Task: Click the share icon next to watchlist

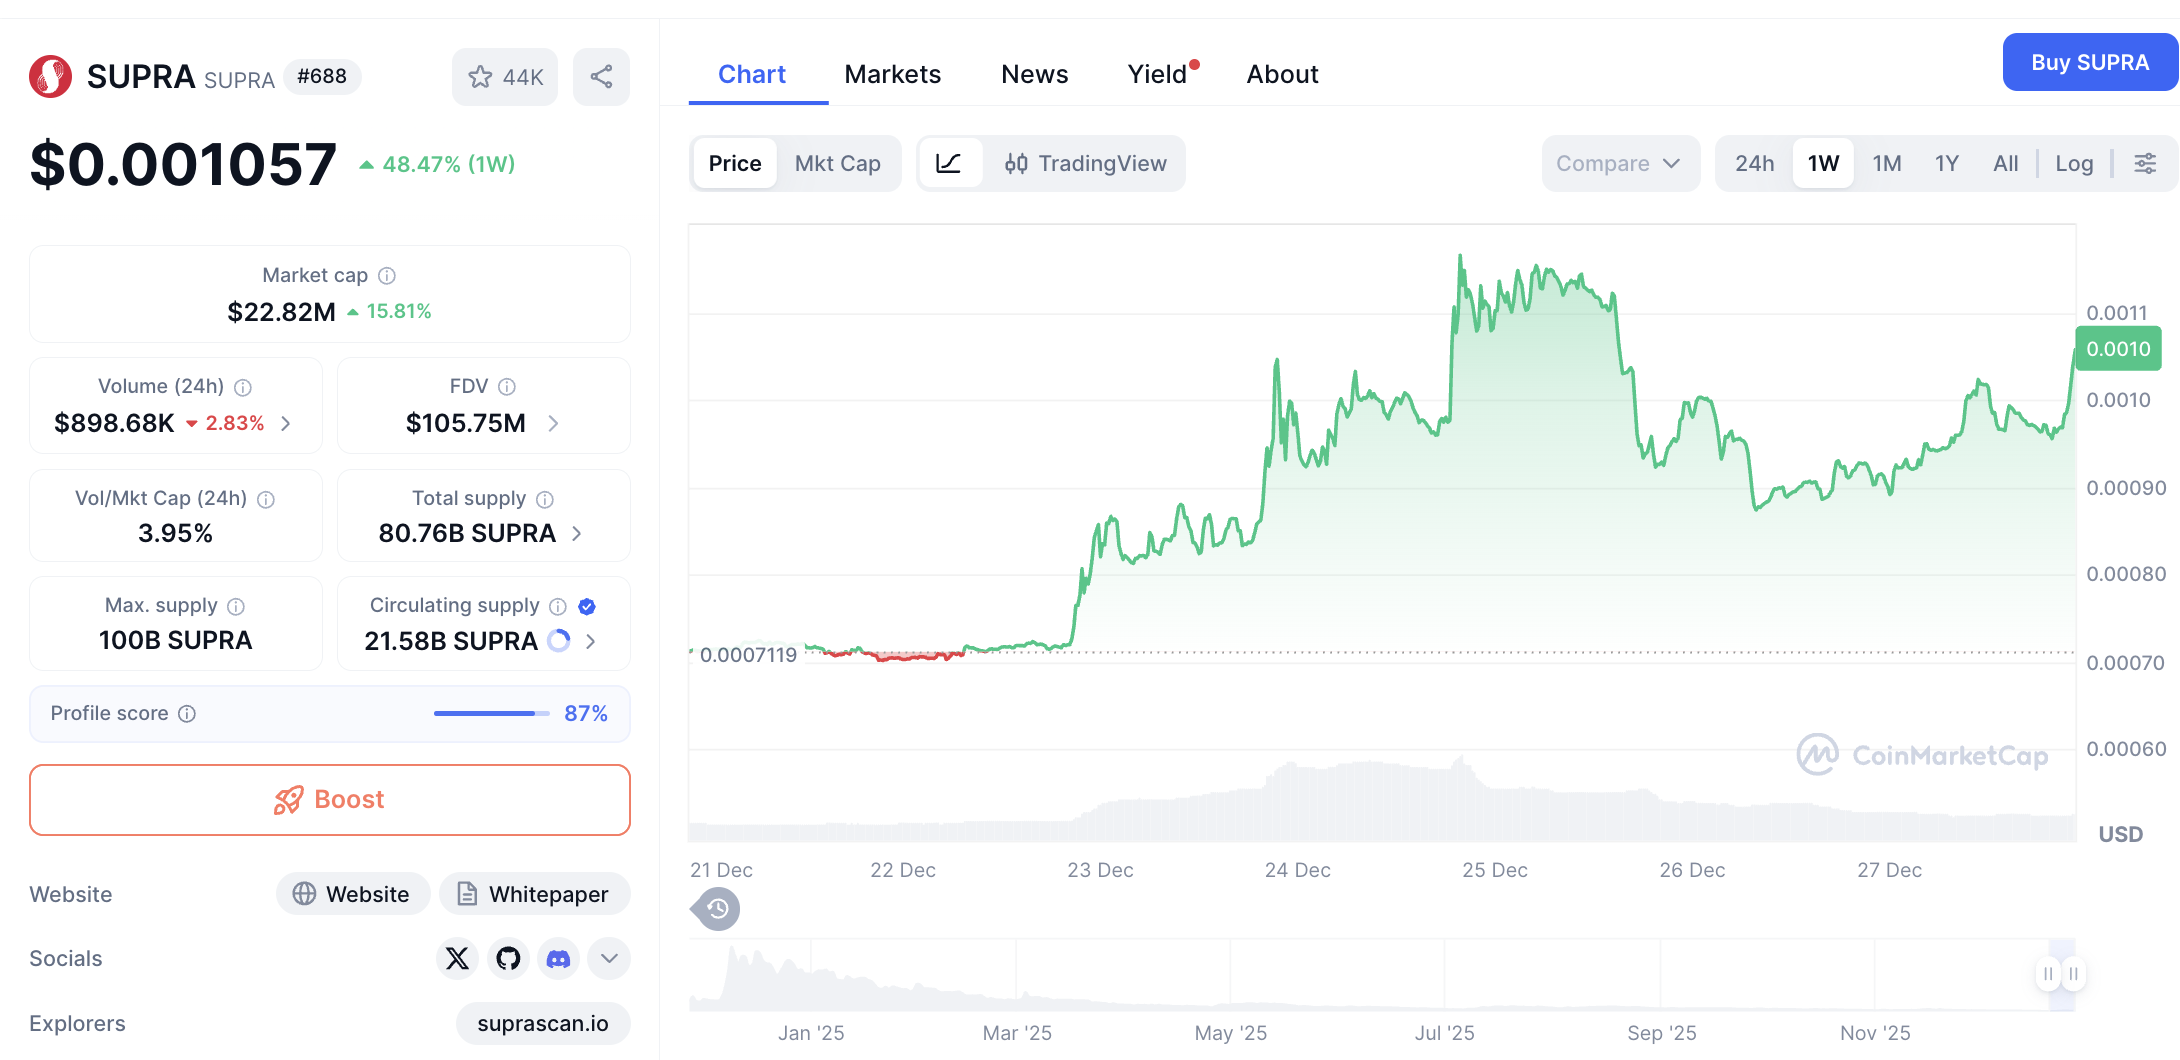Action: point(601,77)
